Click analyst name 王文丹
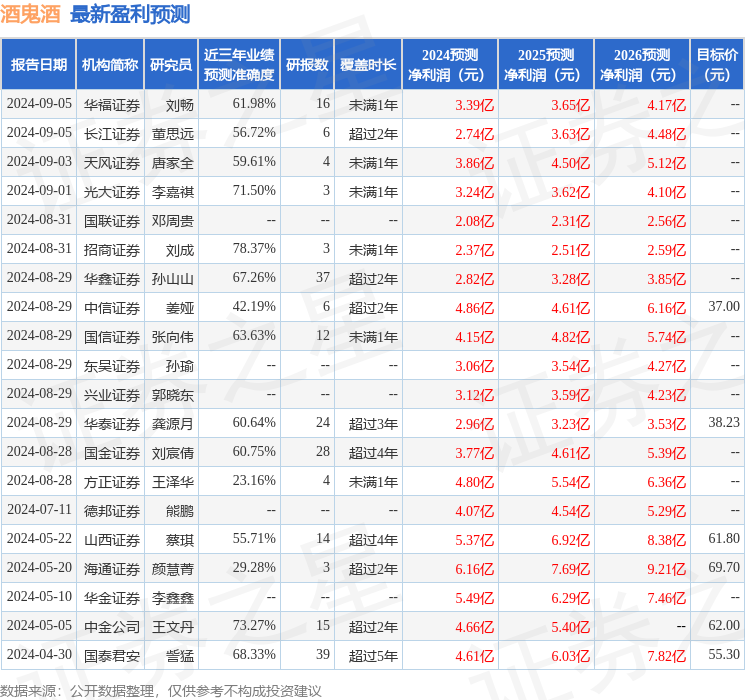The height and width of the screenshot is (700, 745). coord(173,627)
